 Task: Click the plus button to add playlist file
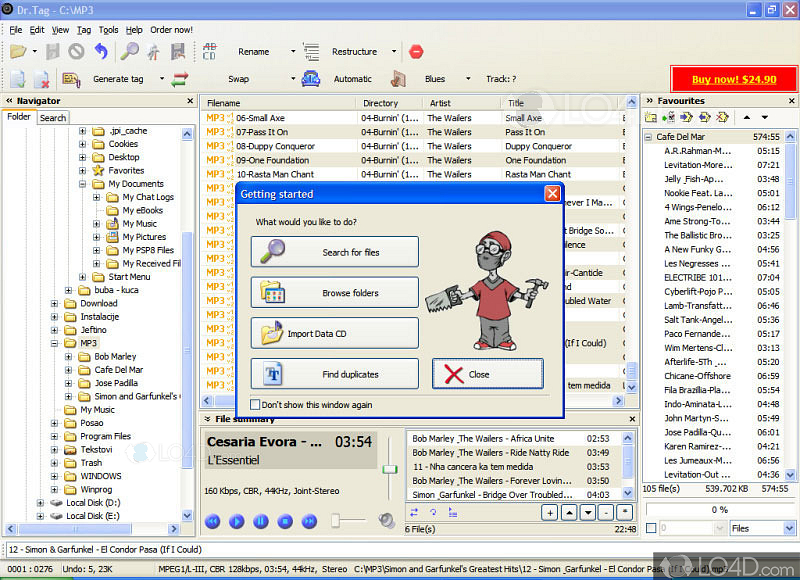click(x=549, y=513)
